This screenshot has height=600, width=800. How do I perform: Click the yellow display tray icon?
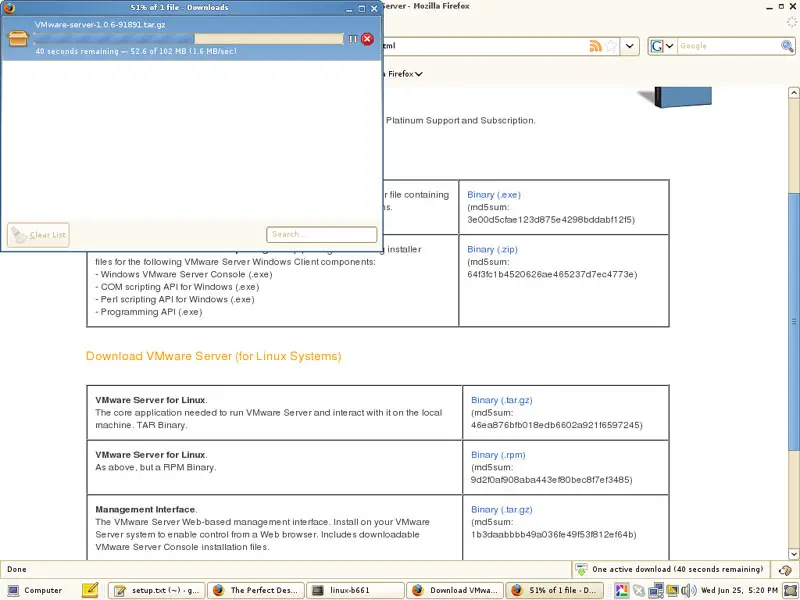tap(672, 590)
